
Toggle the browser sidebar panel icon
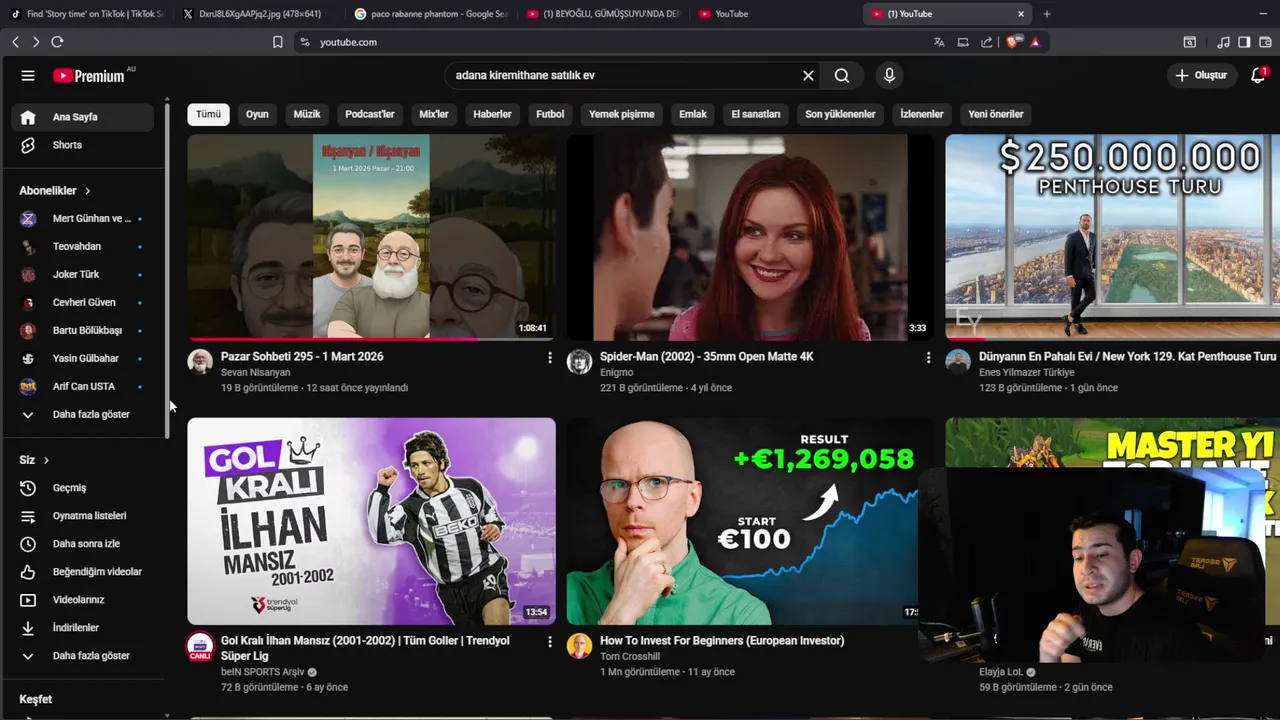coord(1244,42)
